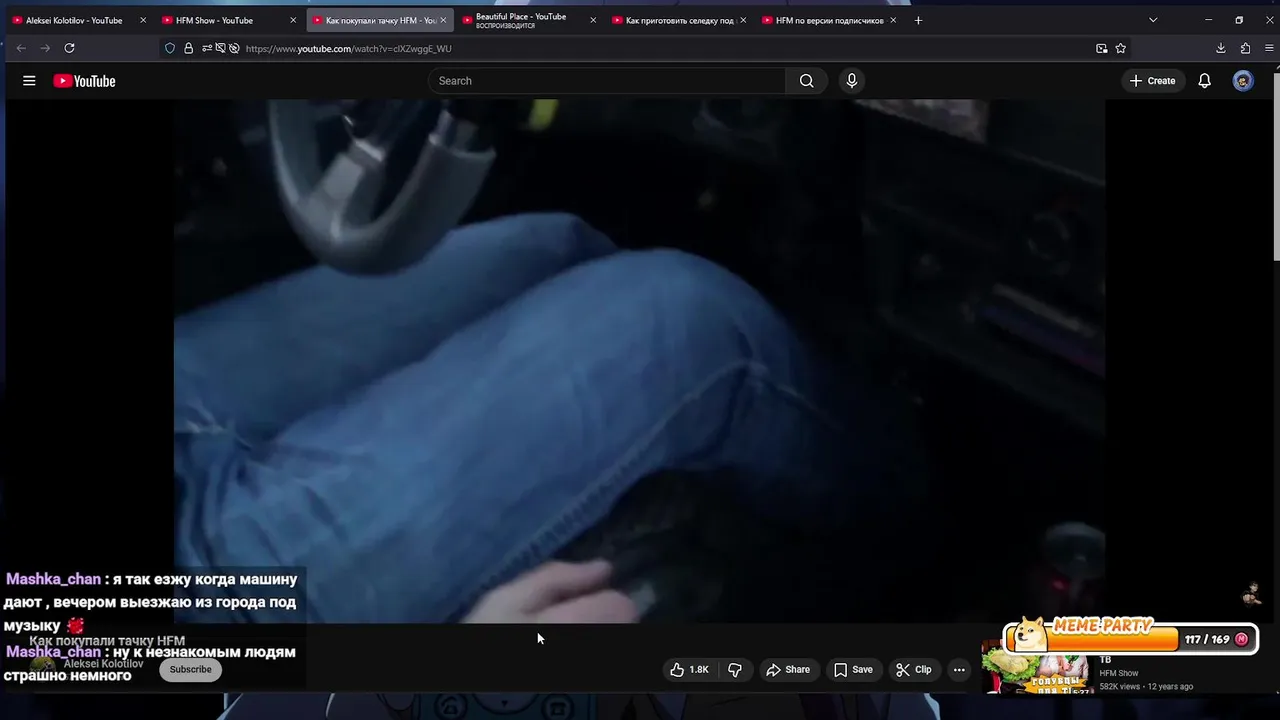Click the search magnifier button
Screen dimensions: 1280x720
click(807, 81)
